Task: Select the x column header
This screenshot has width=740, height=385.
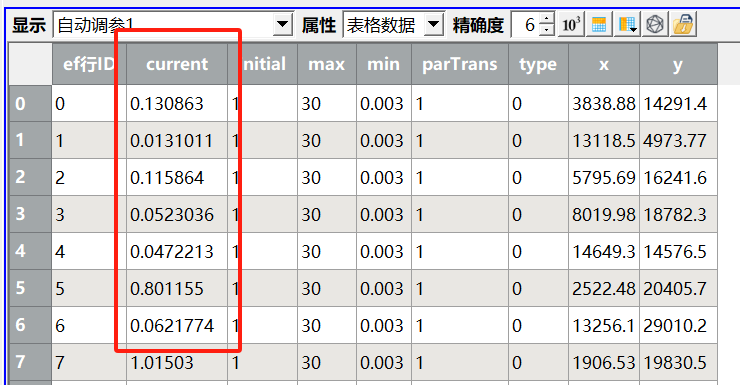Action: (604, 64)
